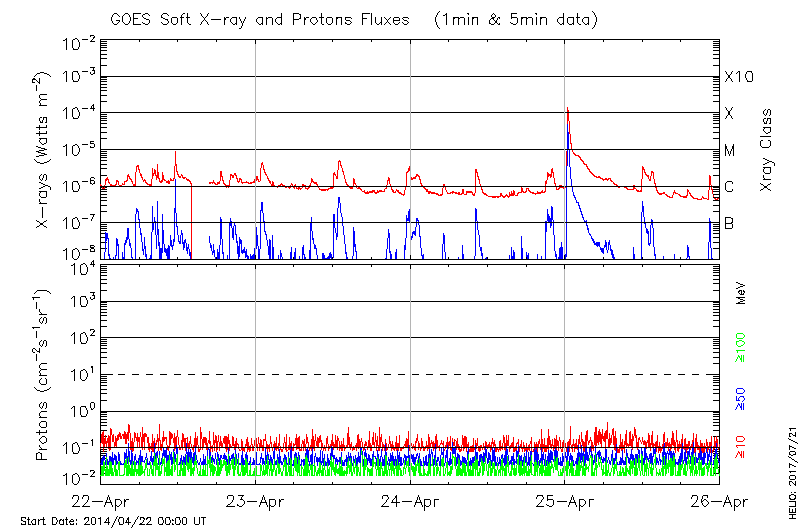800x530 pixels.
Task: Click the 'B' X-ray class label
Action: (729, 223)
